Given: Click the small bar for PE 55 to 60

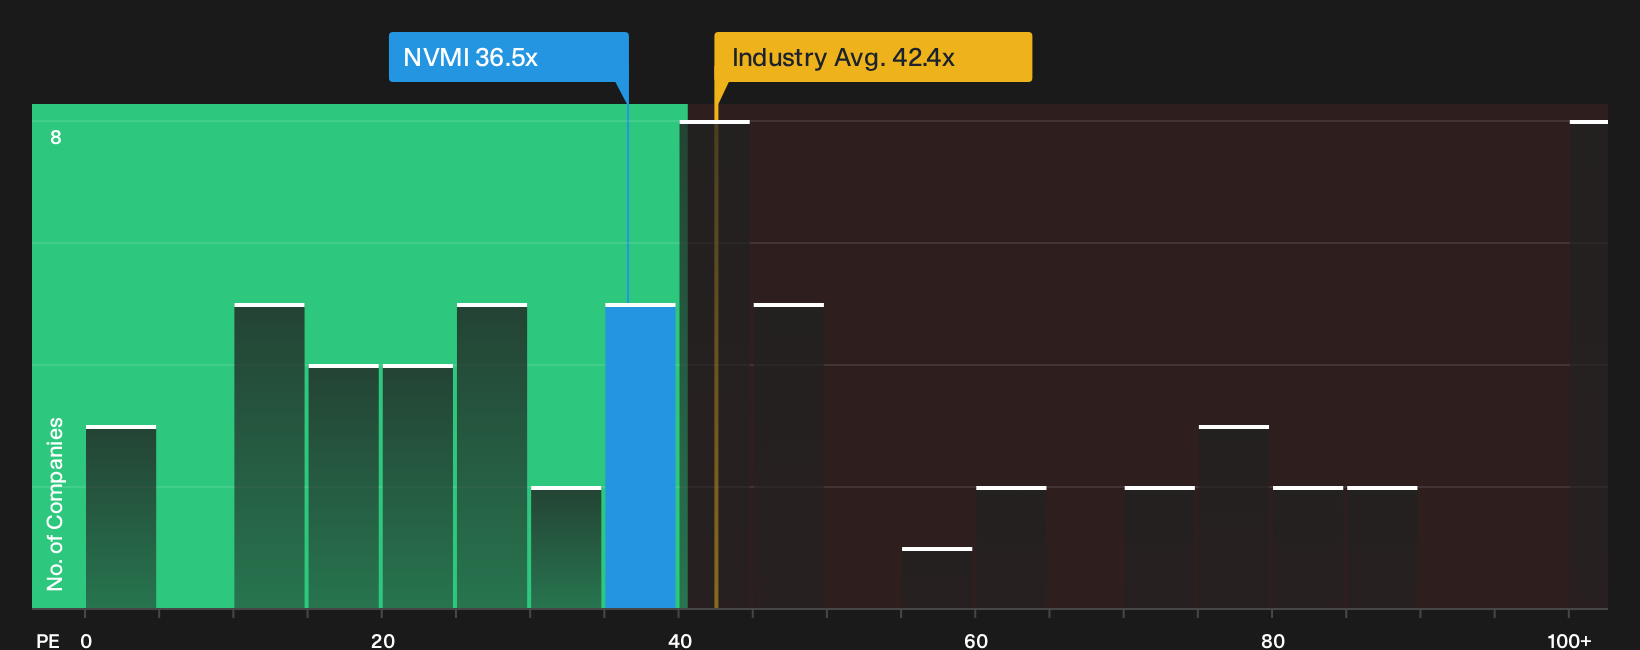Looking at the screenshot, I should click(x=937, y=578).
